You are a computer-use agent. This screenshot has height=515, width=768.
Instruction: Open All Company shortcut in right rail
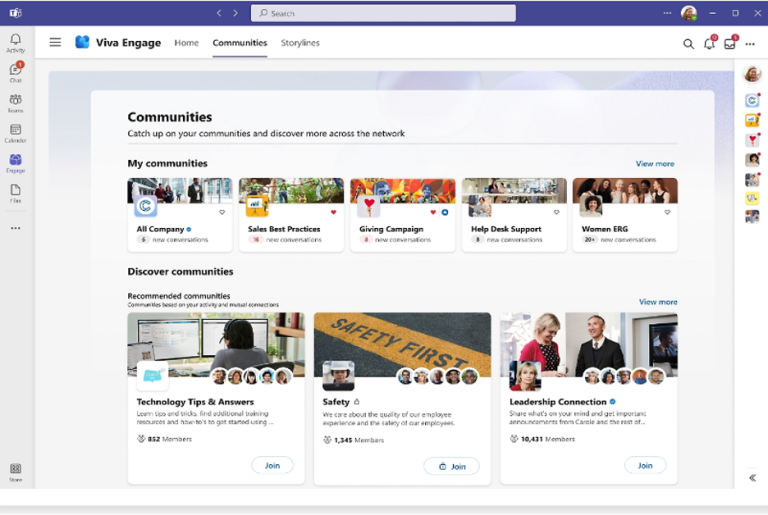[x=752, y=100]
